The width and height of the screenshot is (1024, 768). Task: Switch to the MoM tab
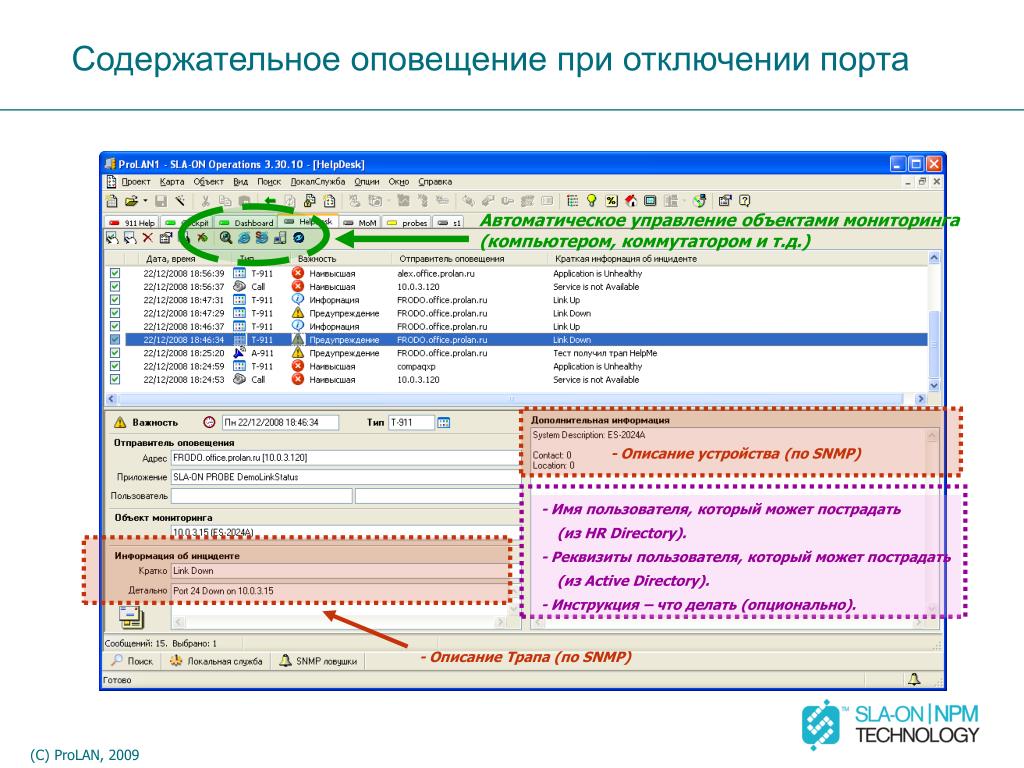click(x=360, y=223)
